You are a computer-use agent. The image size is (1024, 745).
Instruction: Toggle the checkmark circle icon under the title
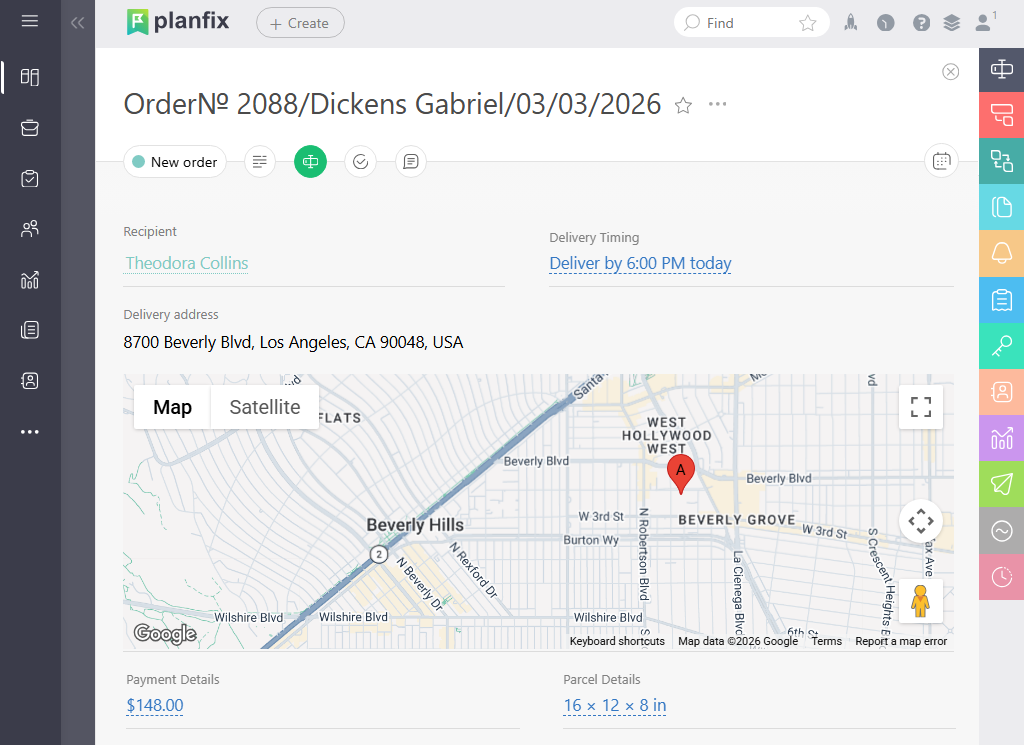coord(360,161)
